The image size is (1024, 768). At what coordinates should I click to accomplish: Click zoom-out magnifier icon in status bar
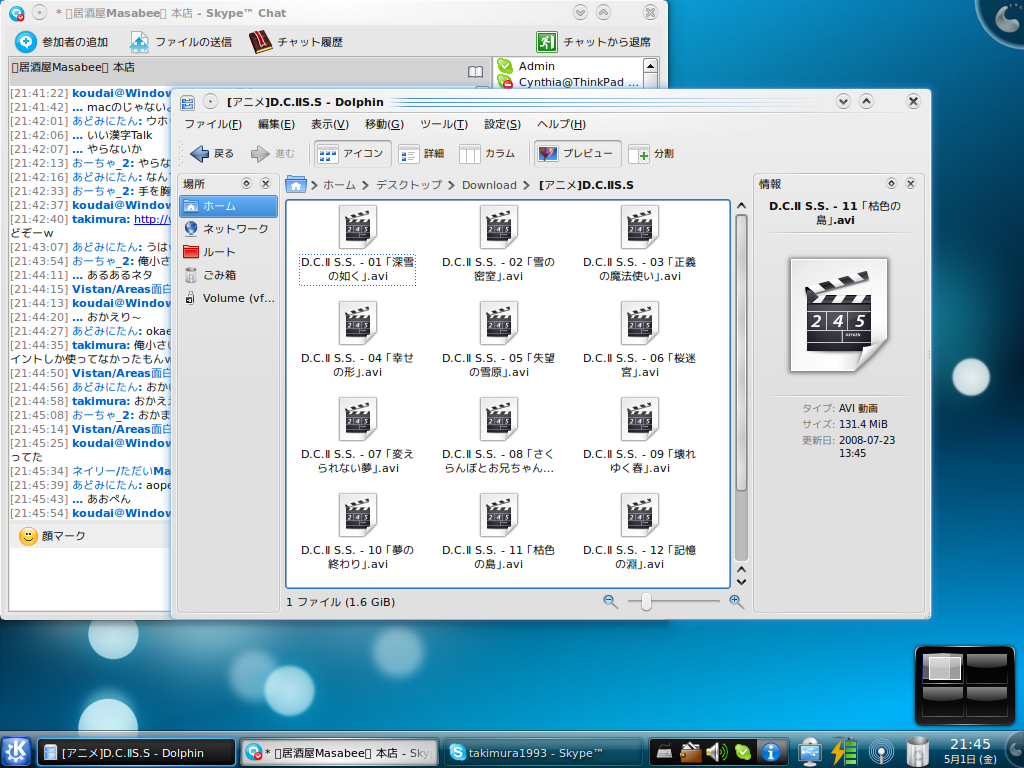coord(610,601)
